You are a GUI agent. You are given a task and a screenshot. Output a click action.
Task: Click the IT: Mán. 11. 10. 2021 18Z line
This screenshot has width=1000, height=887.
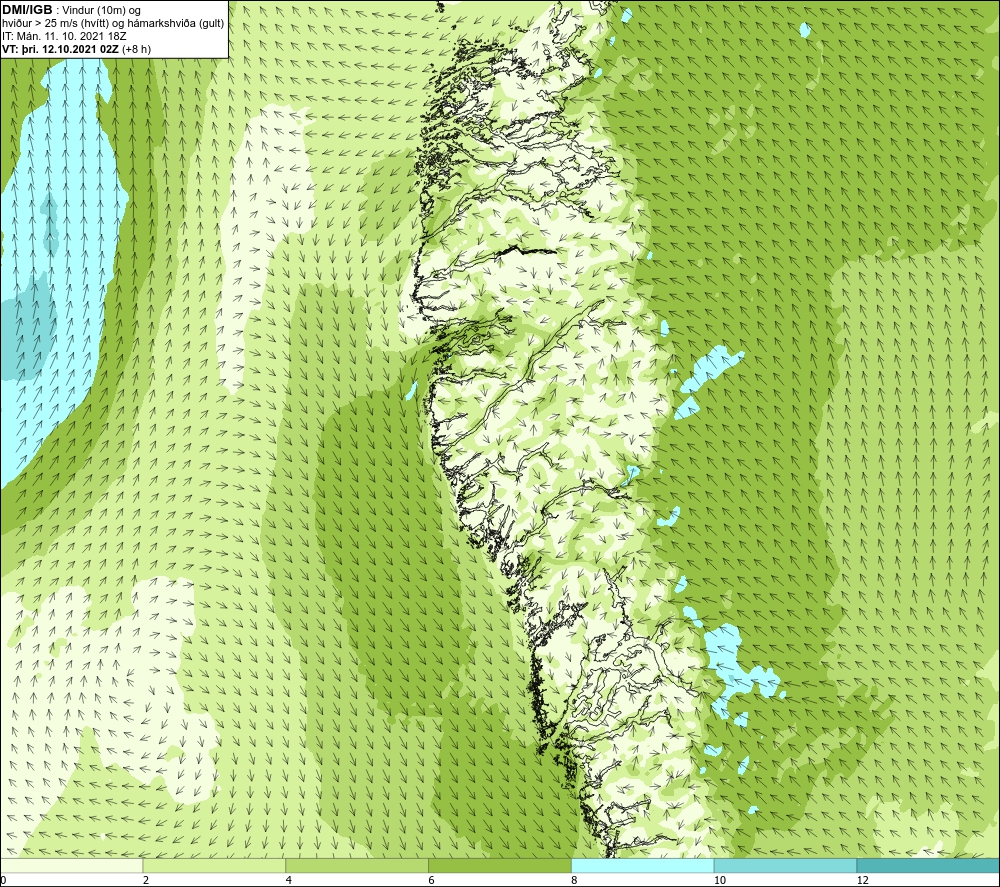64,36
